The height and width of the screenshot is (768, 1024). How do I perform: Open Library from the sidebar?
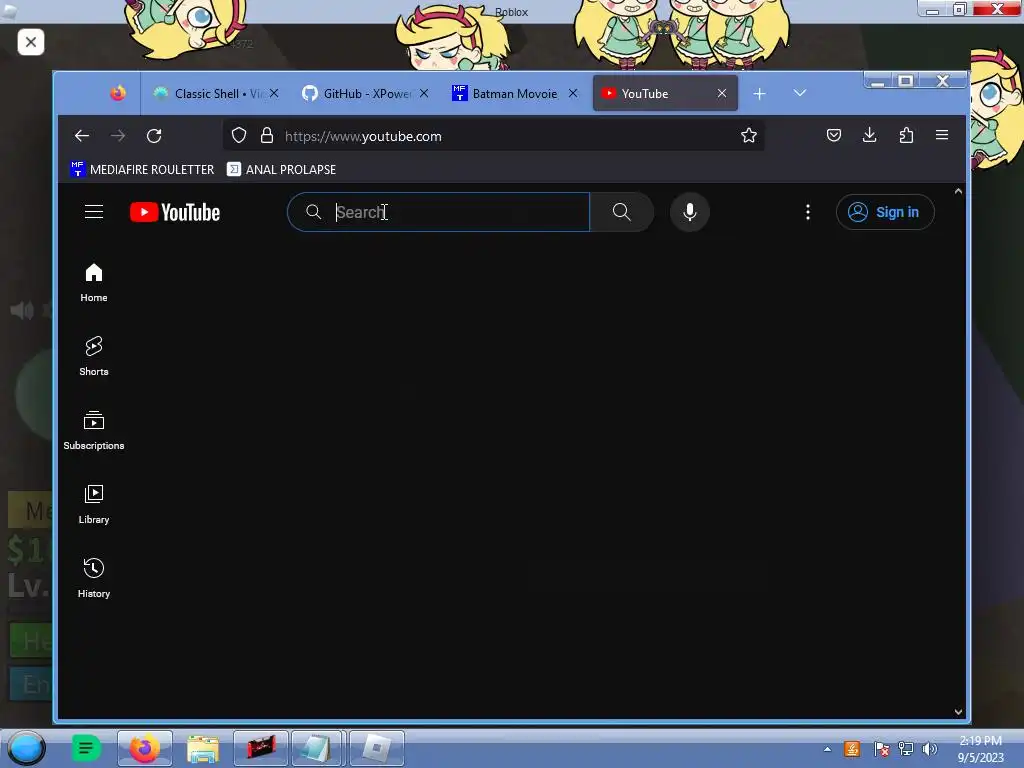94,504
